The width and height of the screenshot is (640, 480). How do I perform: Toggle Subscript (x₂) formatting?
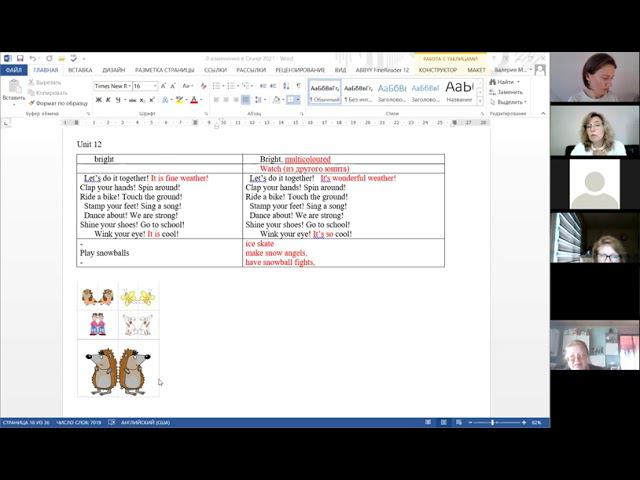click(x=142, y=100)
